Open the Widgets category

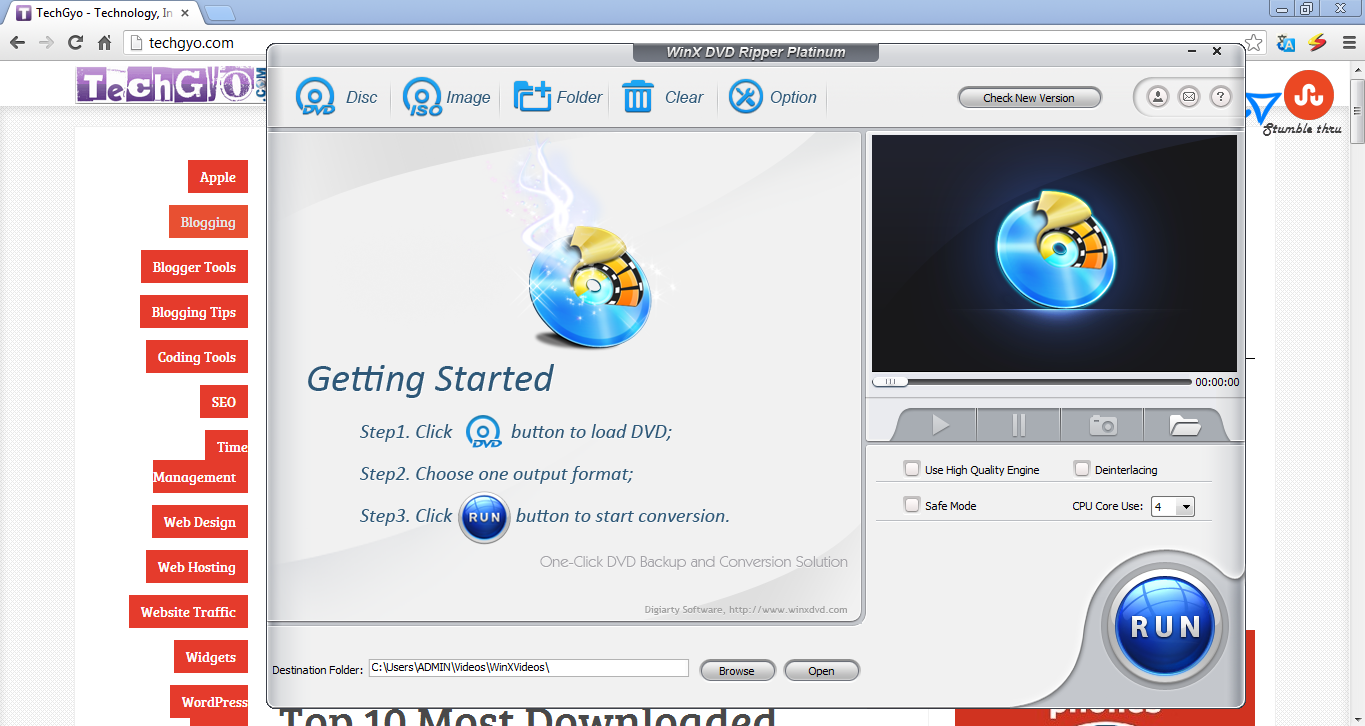point(211,657)
